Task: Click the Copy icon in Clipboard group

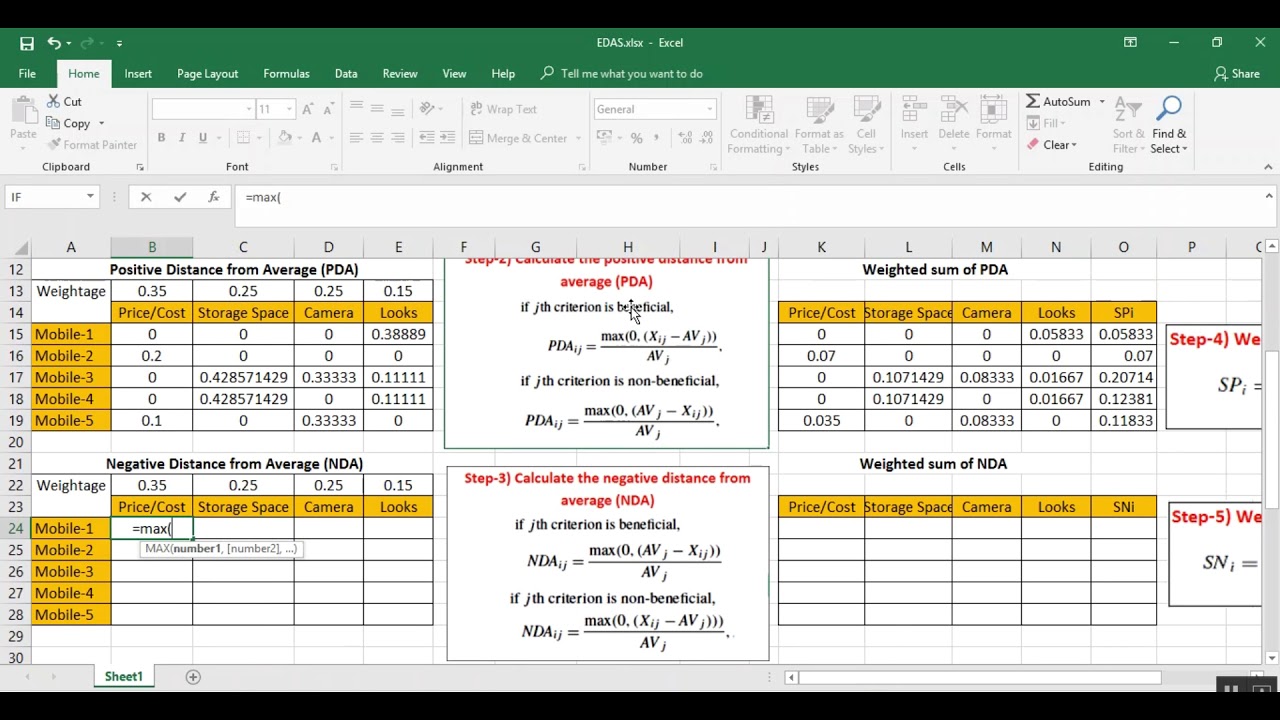Action: point(54,123)
